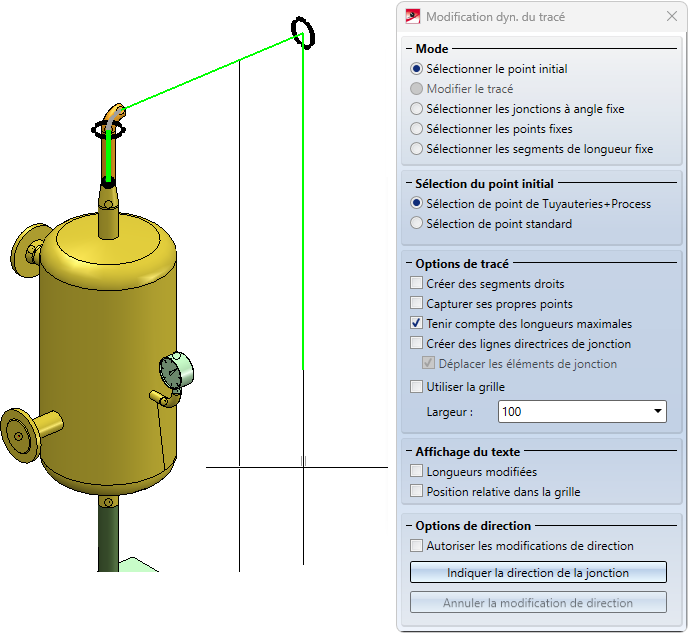Click the black ring marker on the elbow pipe

pos(108,130)
